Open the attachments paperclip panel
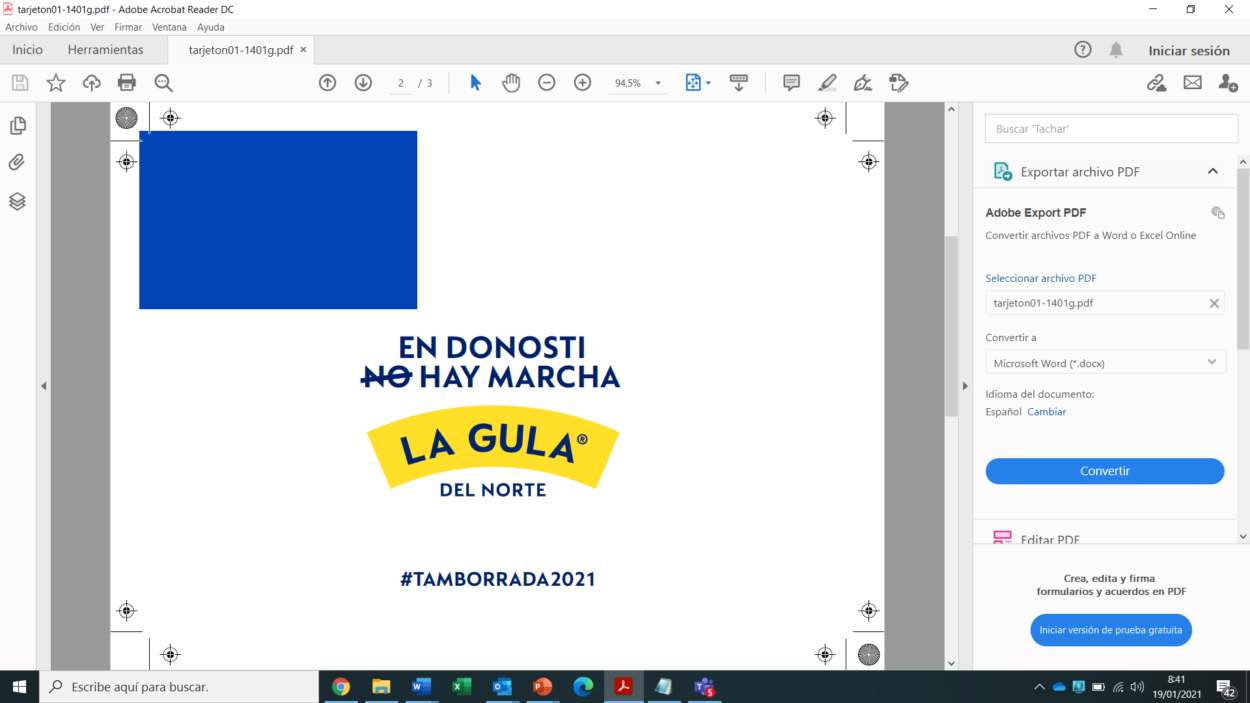Screen dimensions: 1250x703 point(17,162)
